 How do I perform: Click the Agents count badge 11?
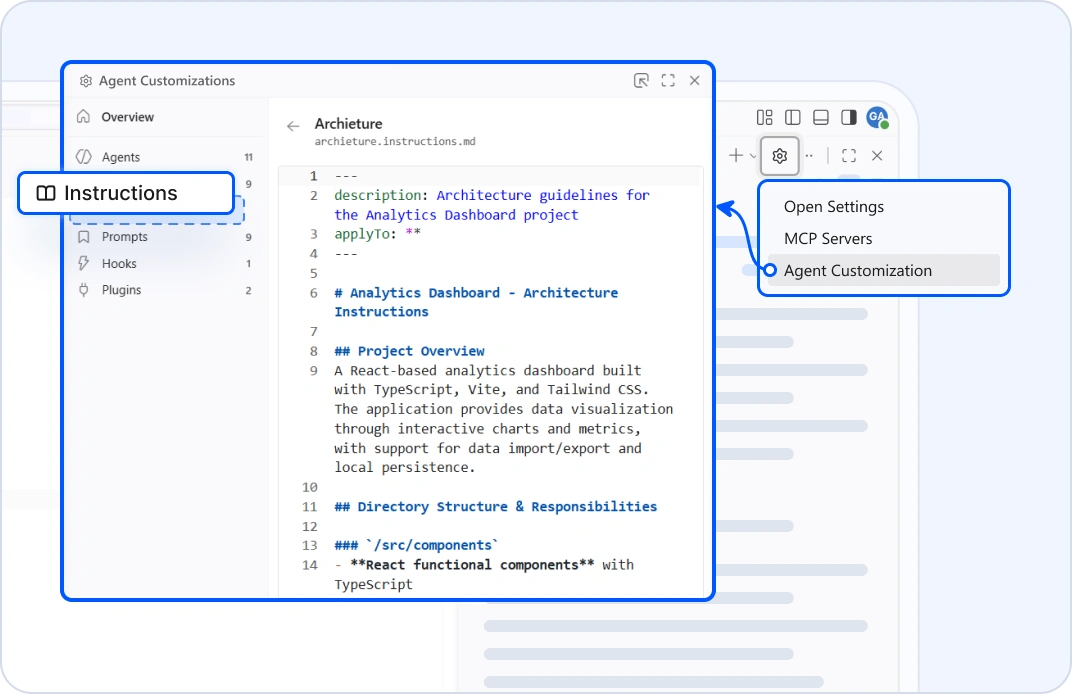click(249, 157)
